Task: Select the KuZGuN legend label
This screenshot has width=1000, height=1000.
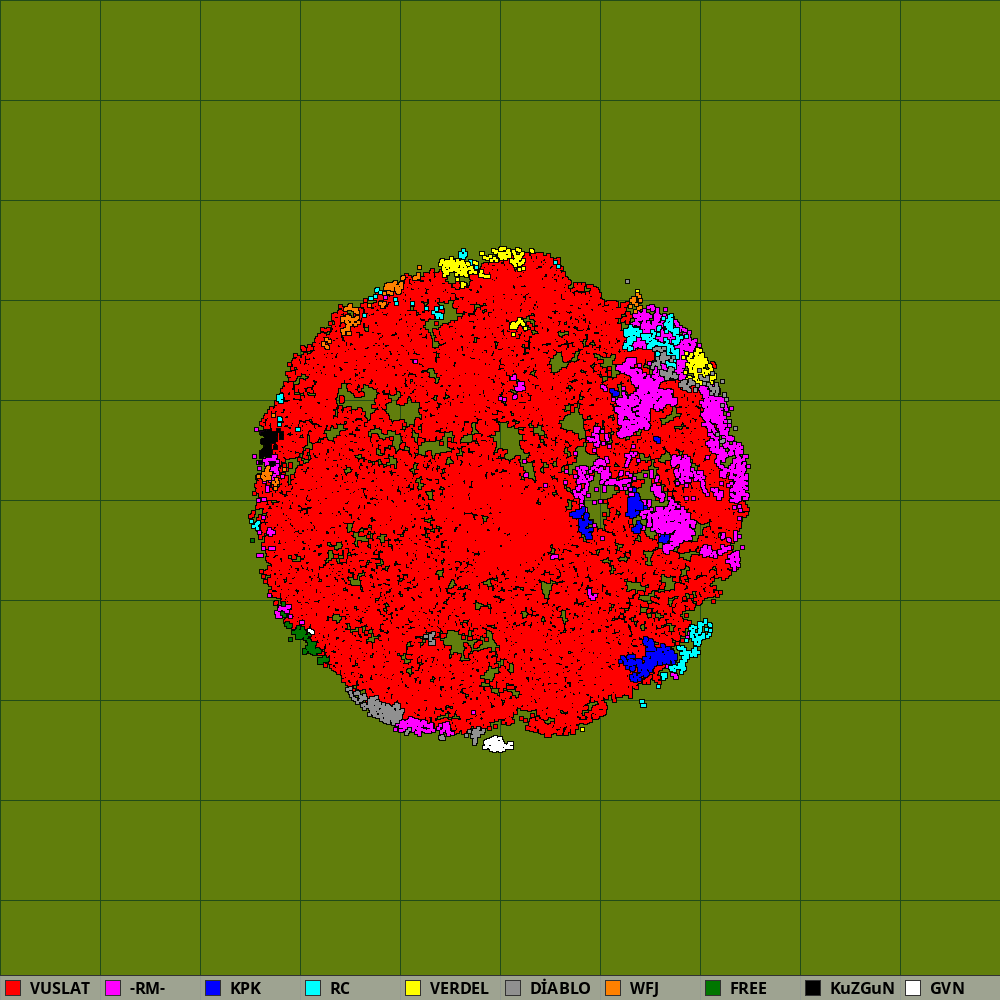Action: point(862,989)
